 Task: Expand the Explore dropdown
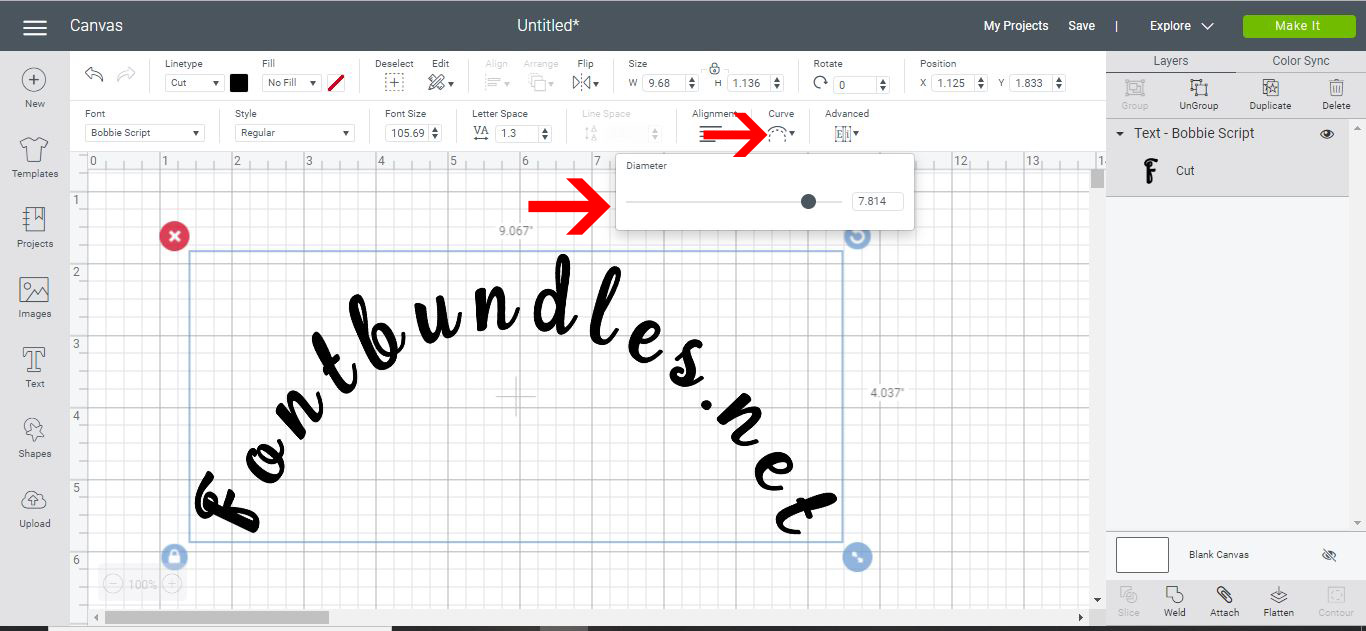[1181, 26]
